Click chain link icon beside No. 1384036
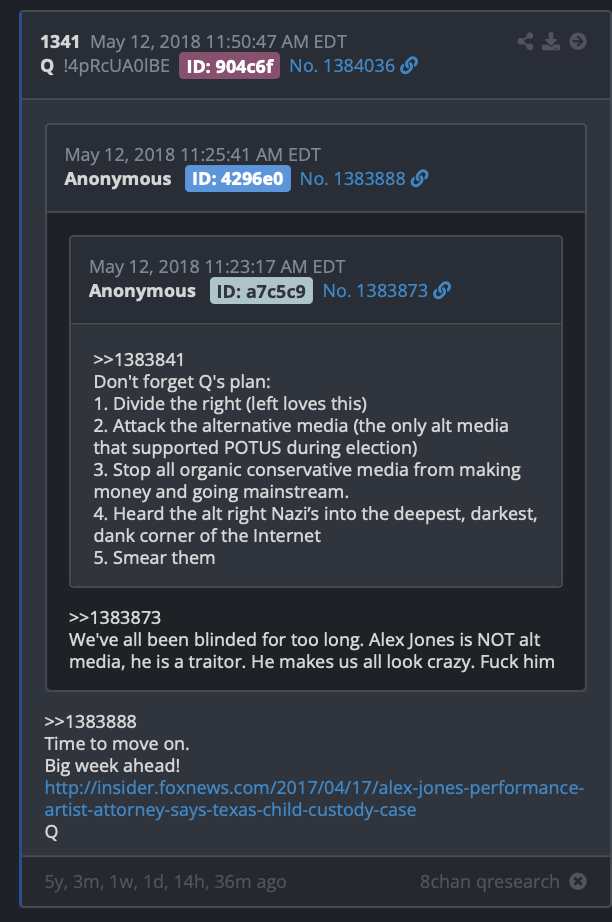 409,66
